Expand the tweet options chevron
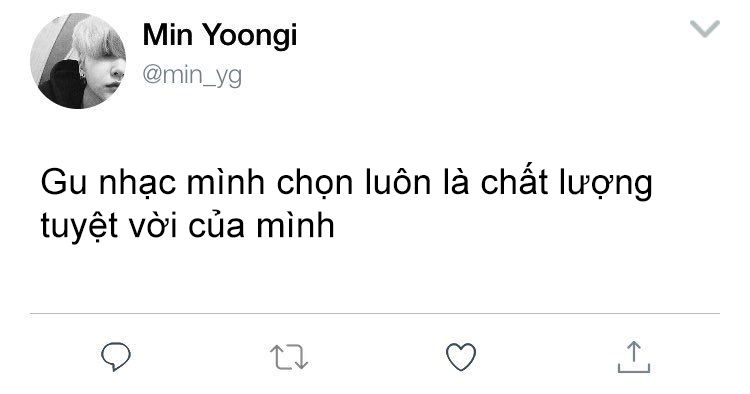This screenshot has width=750, height=394. [705, 29]
